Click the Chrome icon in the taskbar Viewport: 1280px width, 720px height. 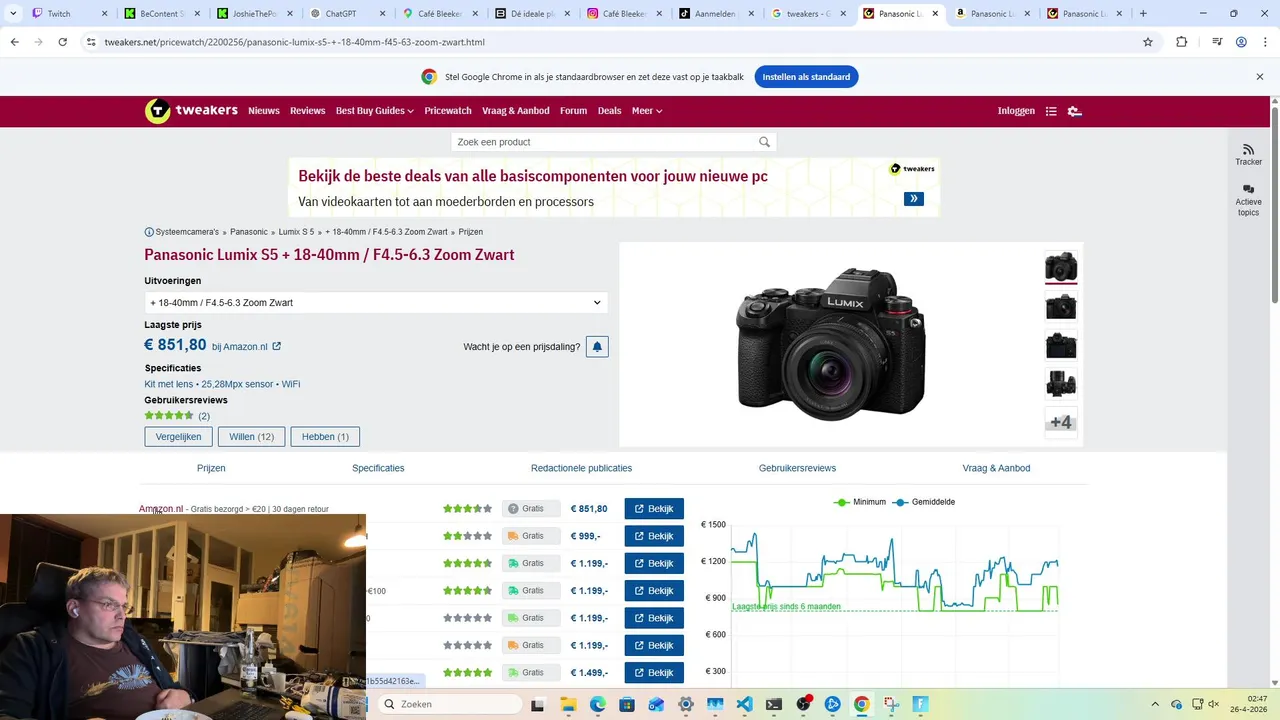click(x=861, y=705)
